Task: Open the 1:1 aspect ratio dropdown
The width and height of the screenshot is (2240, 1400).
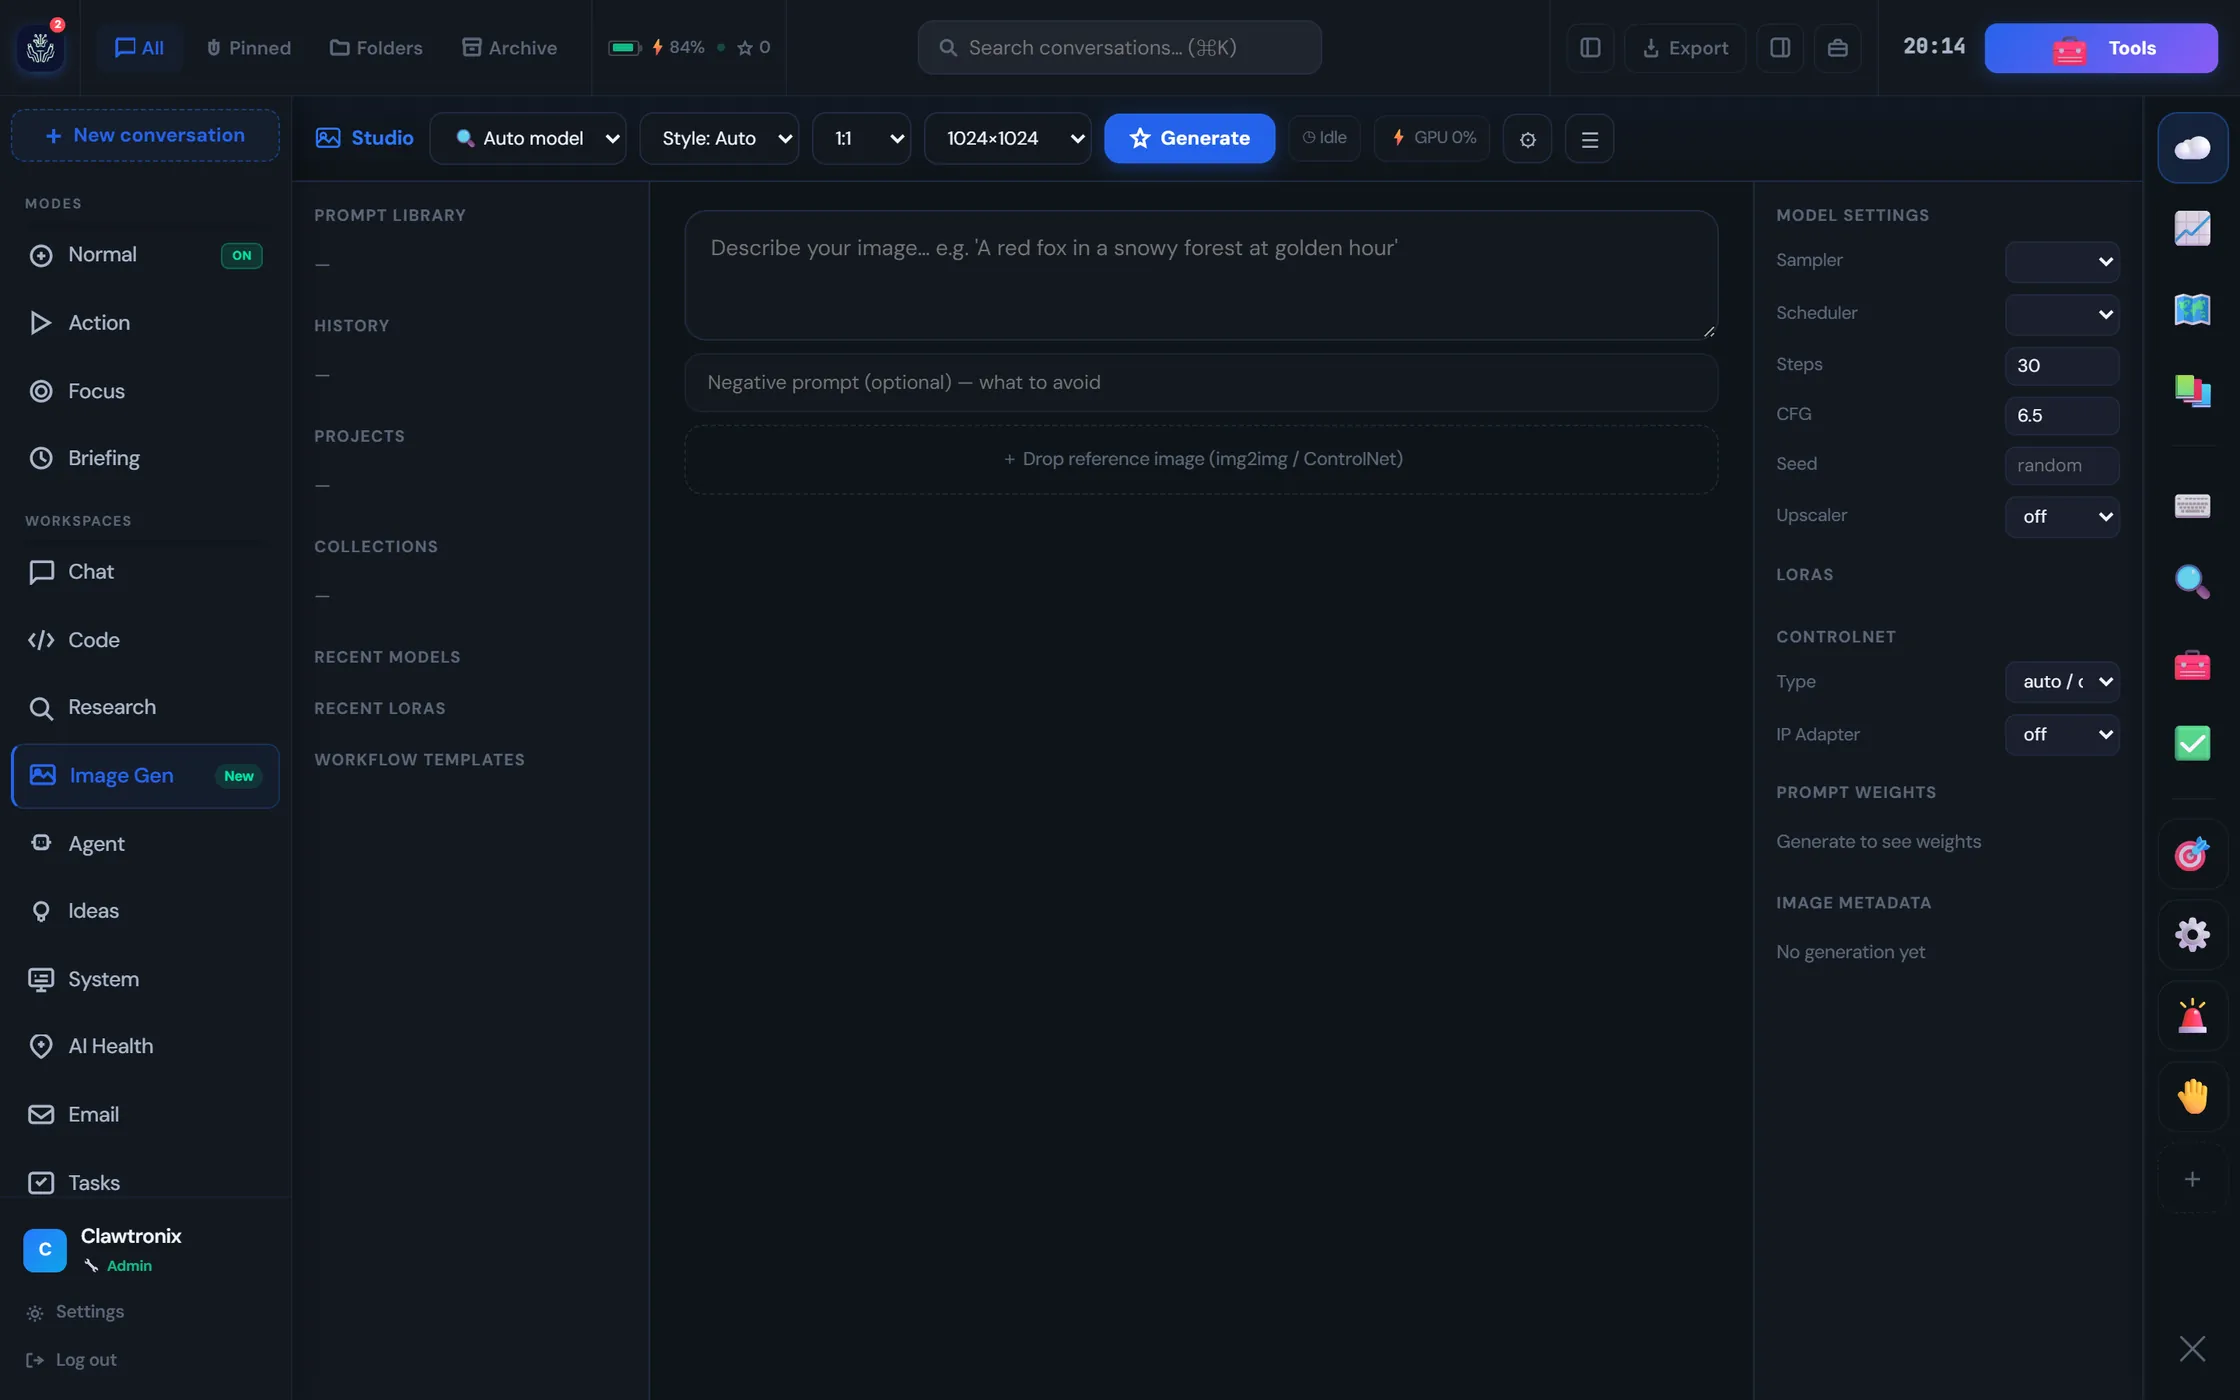Action: coord(861,138)
